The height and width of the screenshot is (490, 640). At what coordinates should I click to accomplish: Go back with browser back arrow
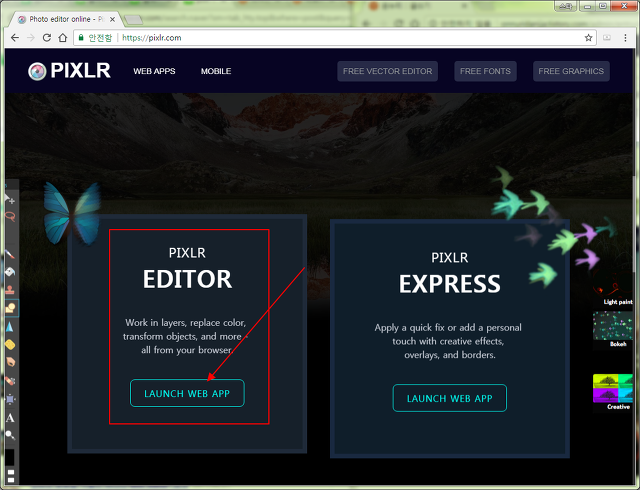[x=15, y=38]
